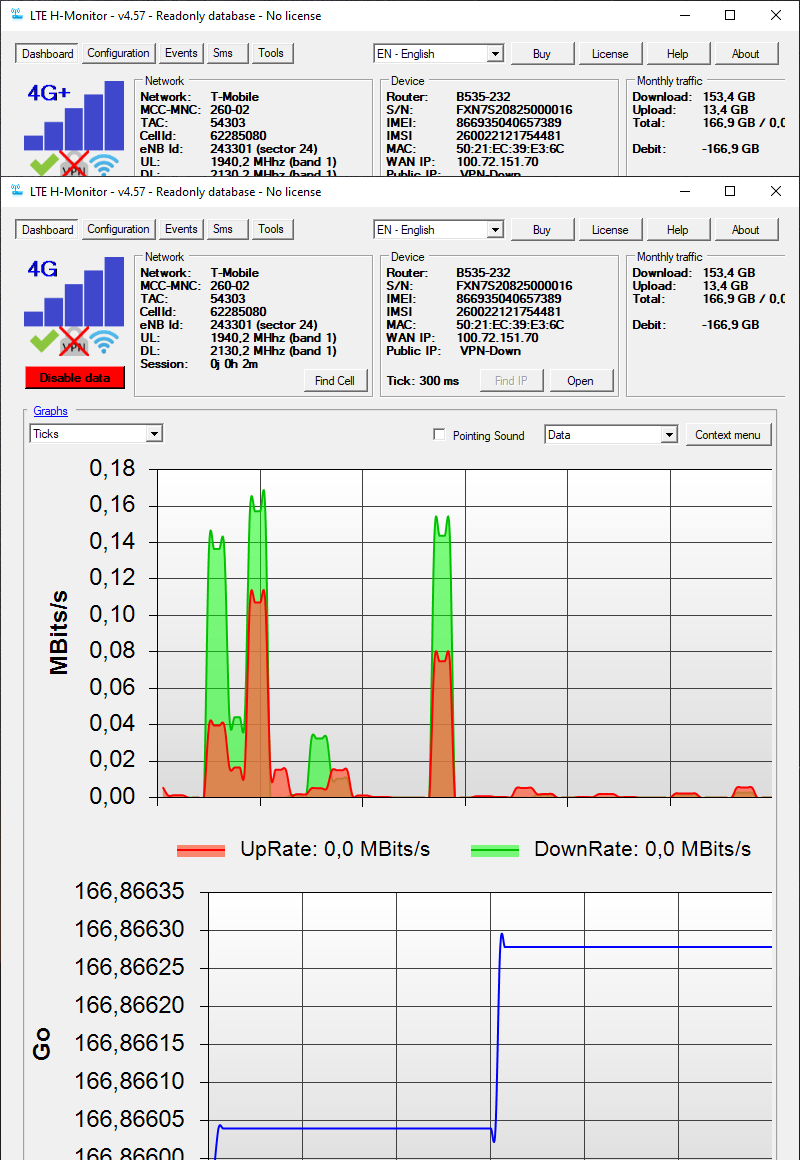This screenshot has width=800, height=1160.
Task: Click Debit value -166,9 GB in front window
Action: click(730, 325)
